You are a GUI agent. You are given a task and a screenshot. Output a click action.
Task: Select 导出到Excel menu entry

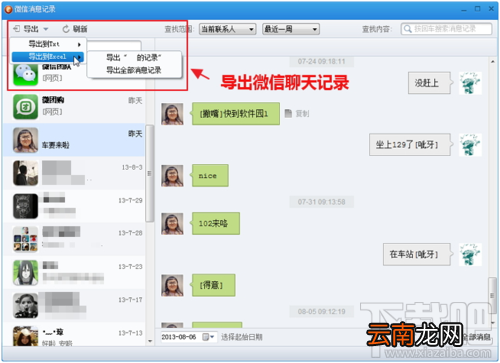(48, 57)
